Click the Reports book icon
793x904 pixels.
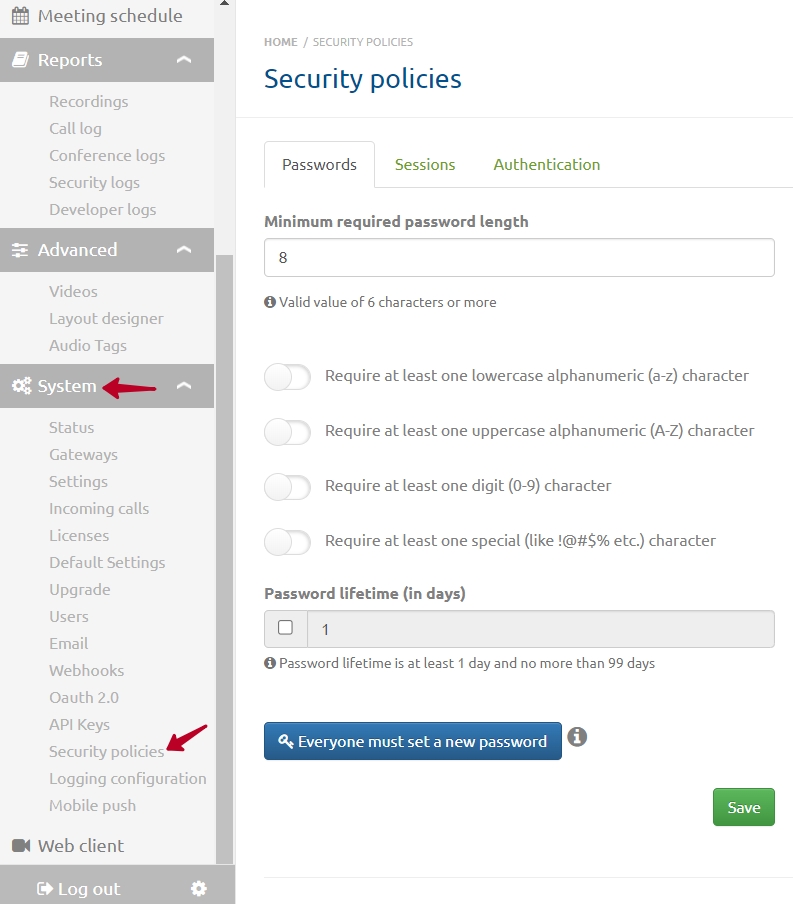pos(20,60)
